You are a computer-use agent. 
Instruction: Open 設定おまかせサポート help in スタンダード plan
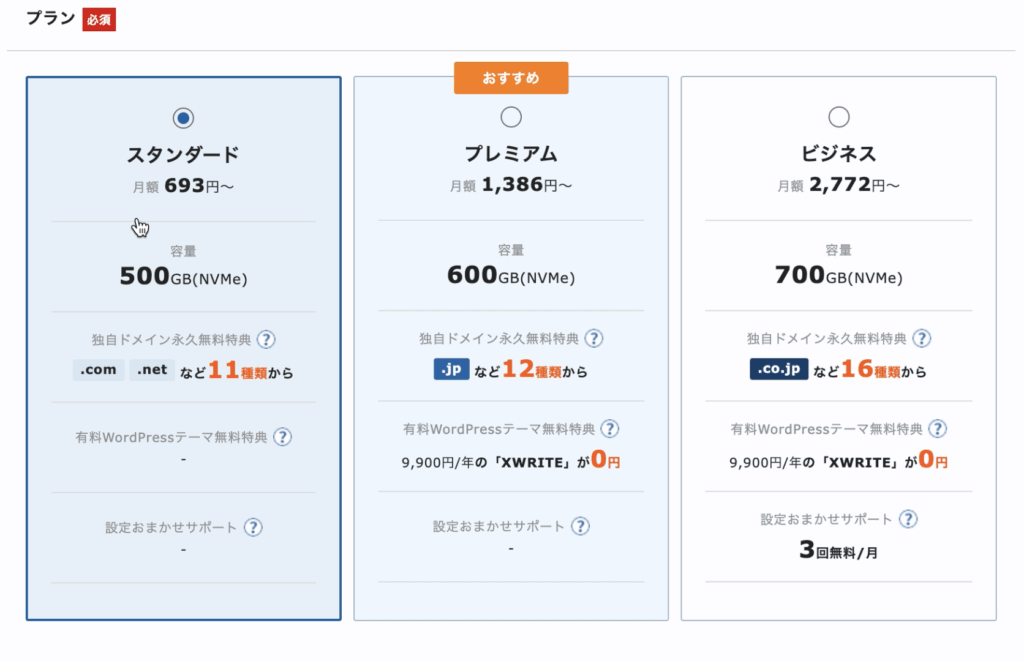click(253, 527)
